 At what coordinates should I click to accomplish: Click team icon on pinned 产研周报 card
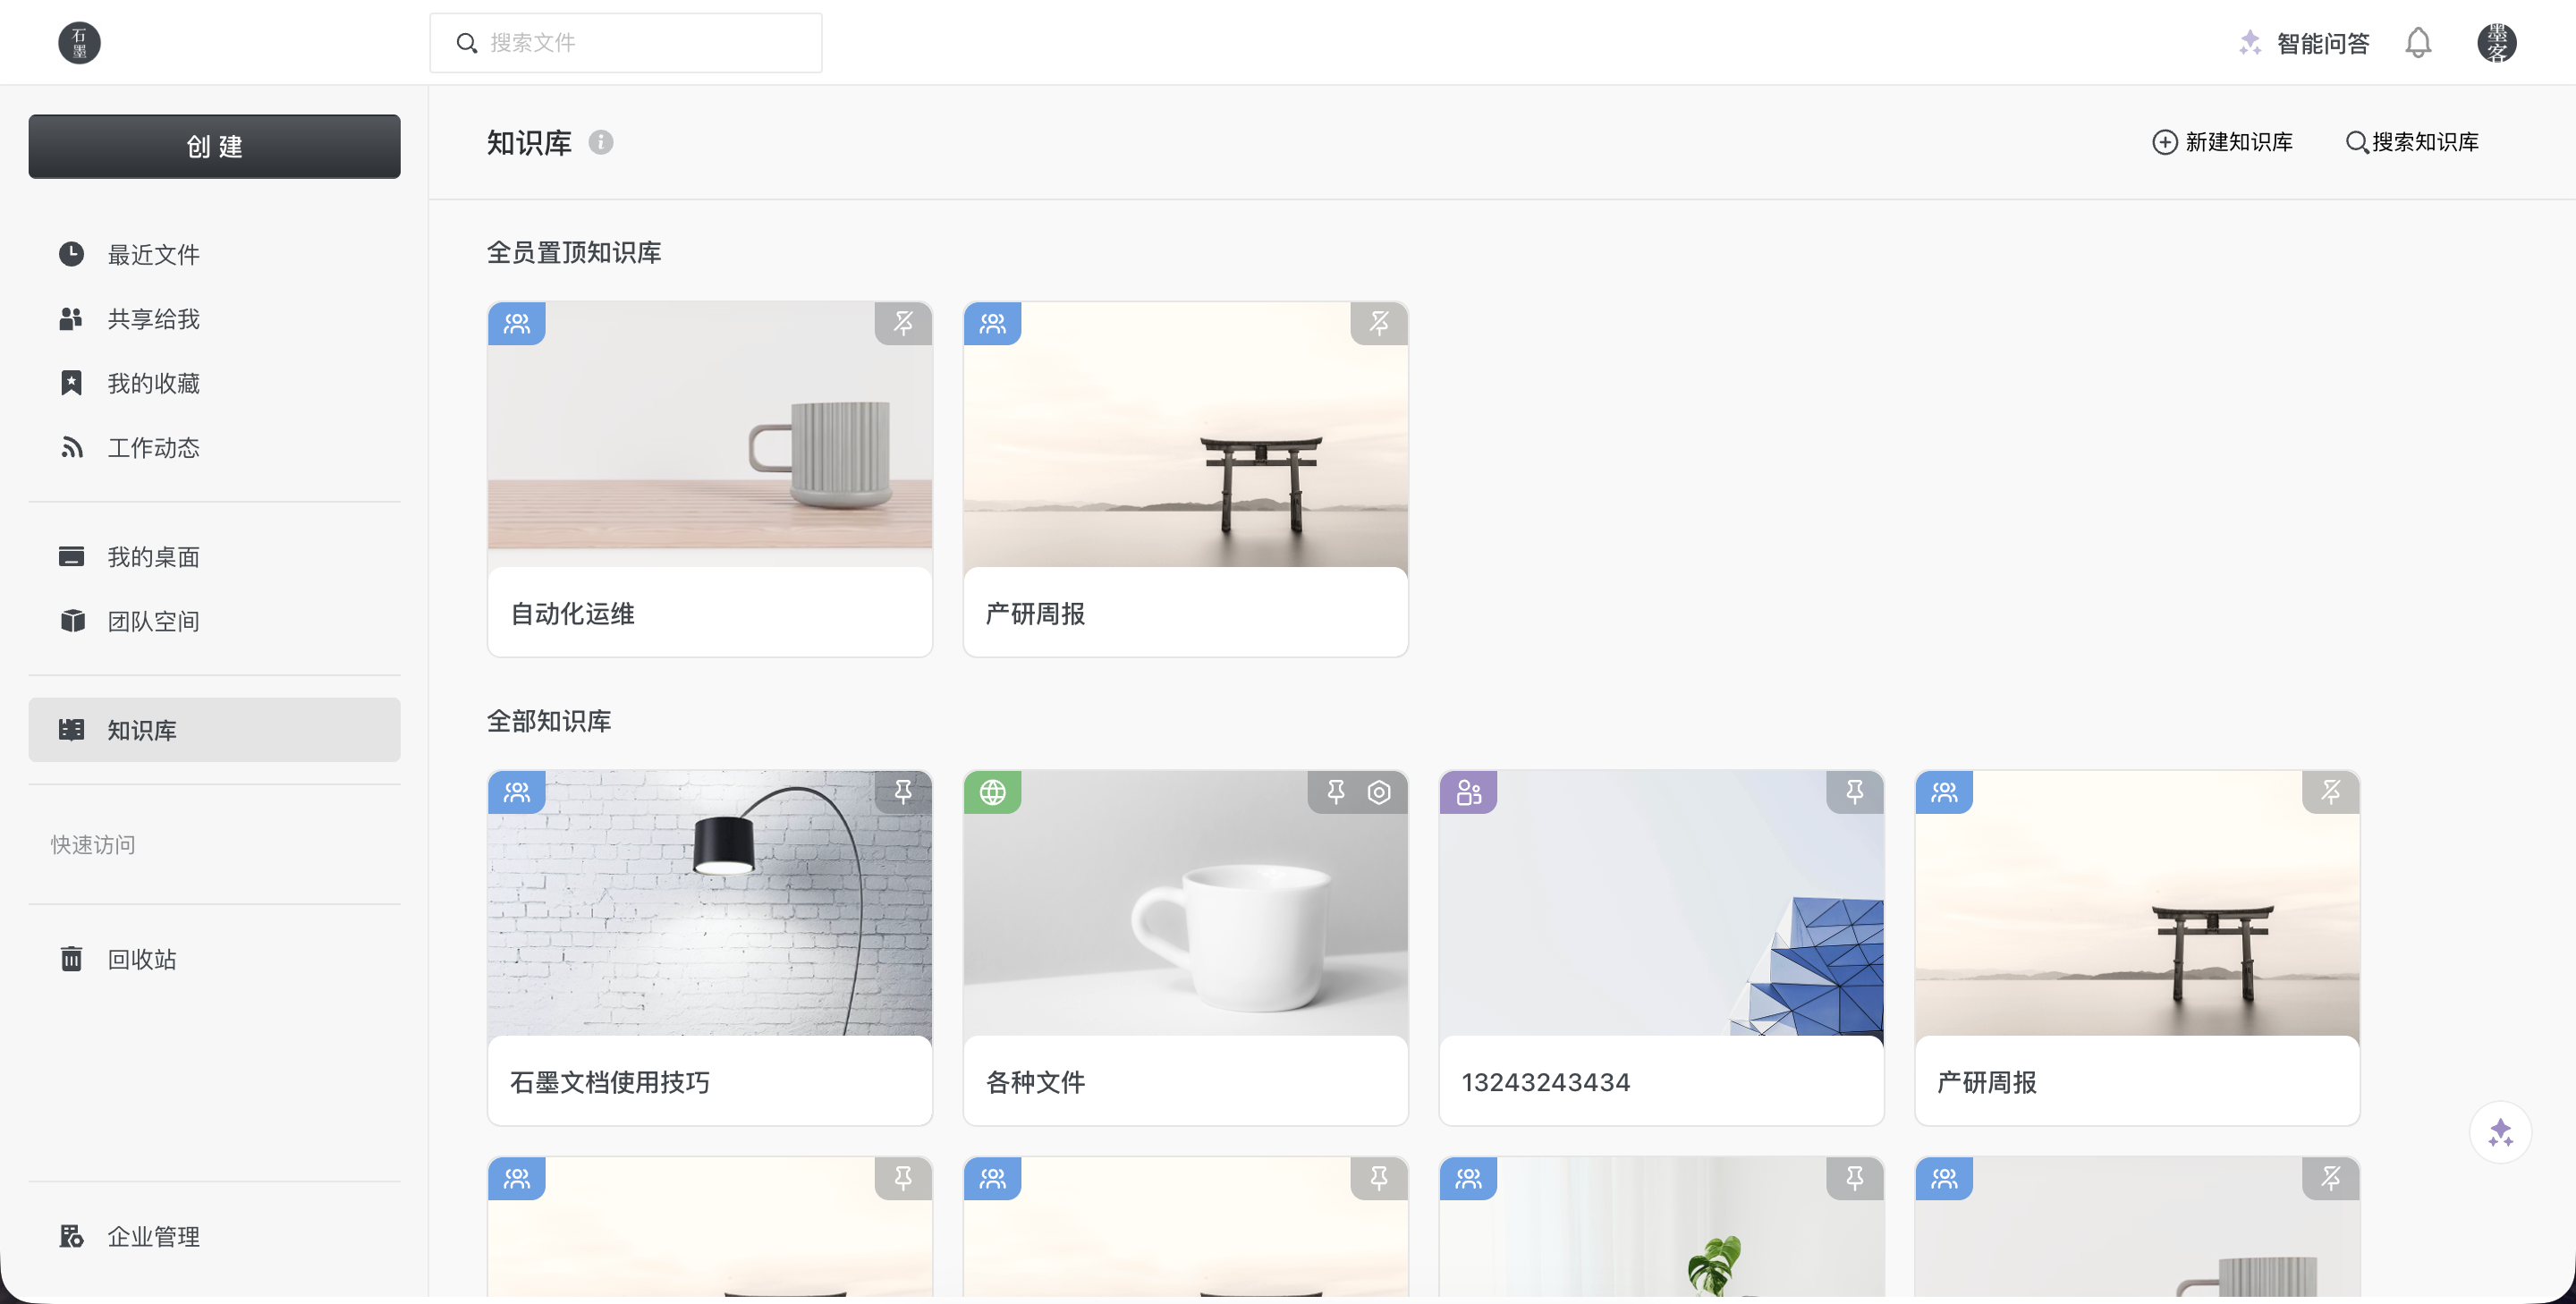pos(993,323)
